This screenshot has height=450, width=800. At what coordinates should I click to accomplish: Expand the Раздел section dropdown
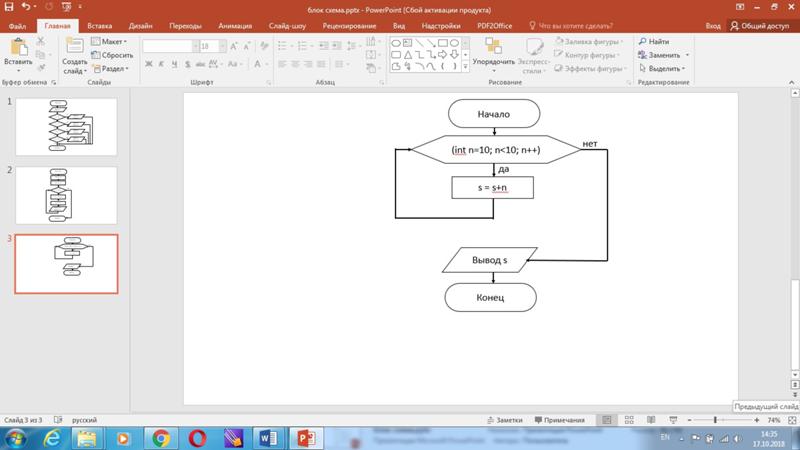pyautogui.click(x=113, y=69)
